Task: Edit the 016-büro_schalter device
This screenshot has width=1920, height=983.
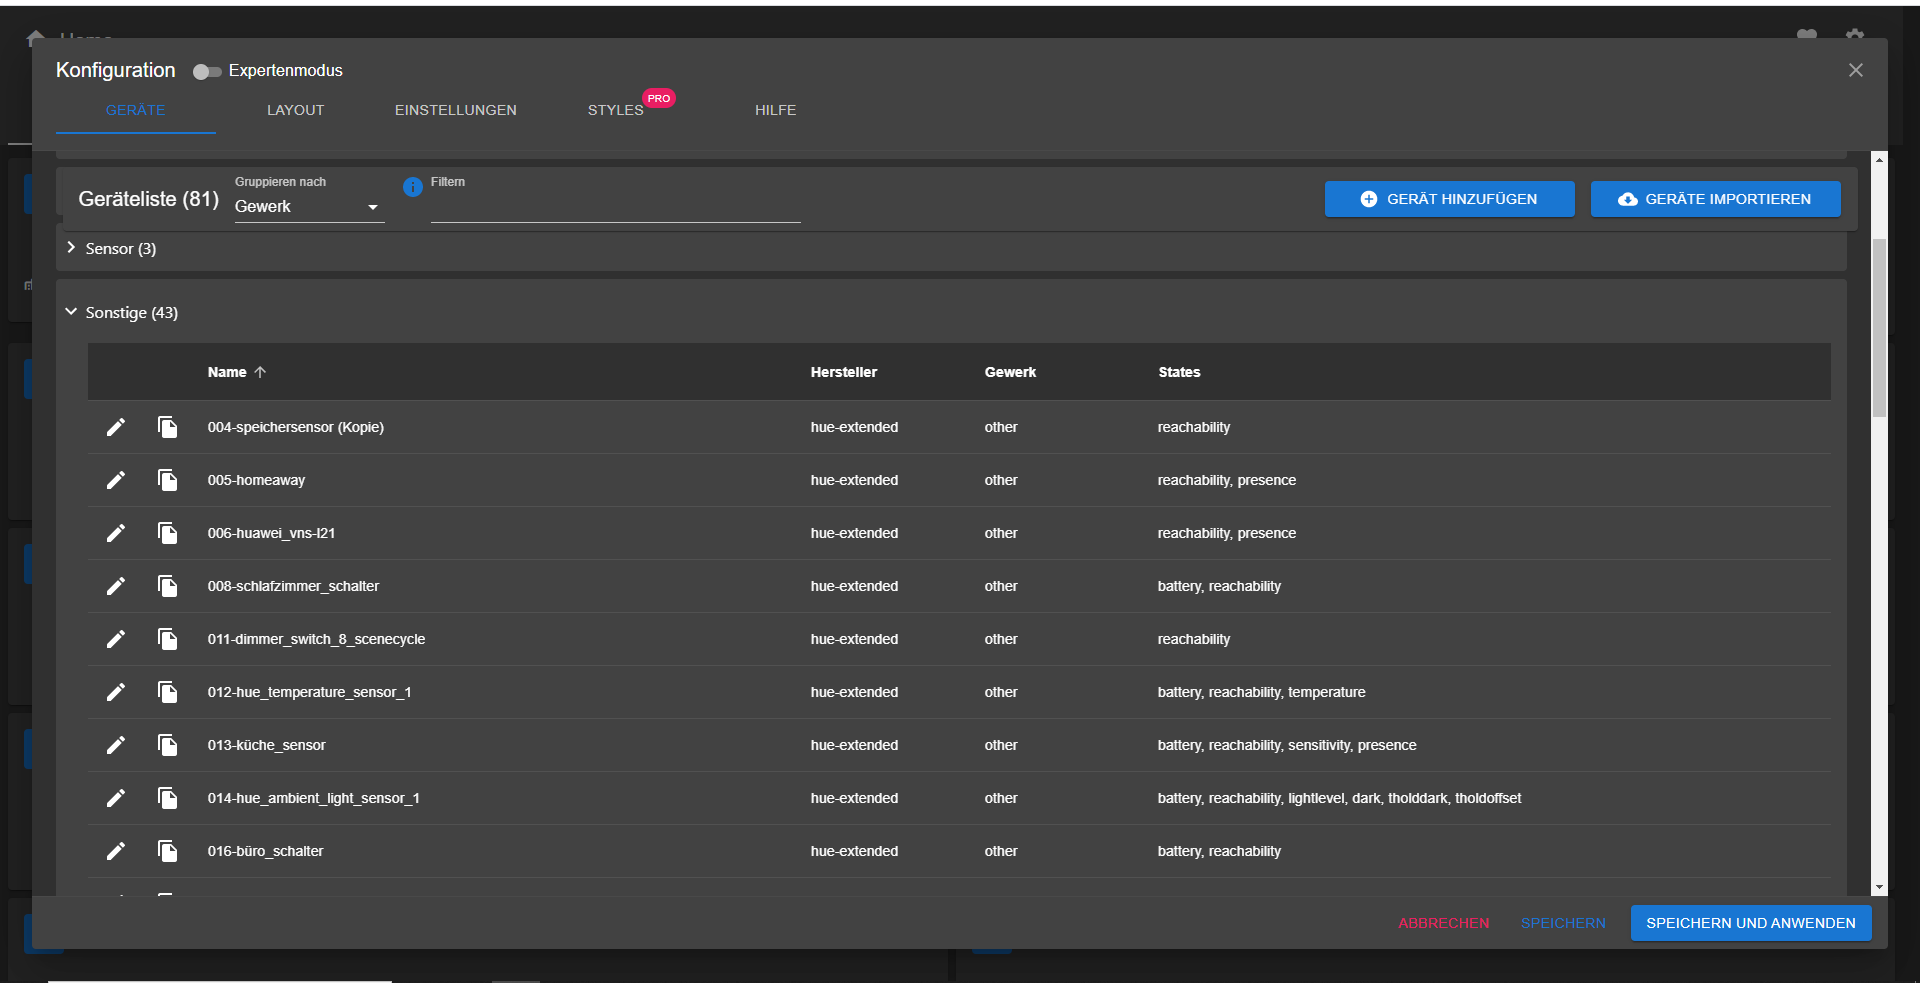Action: click(116, 851)
